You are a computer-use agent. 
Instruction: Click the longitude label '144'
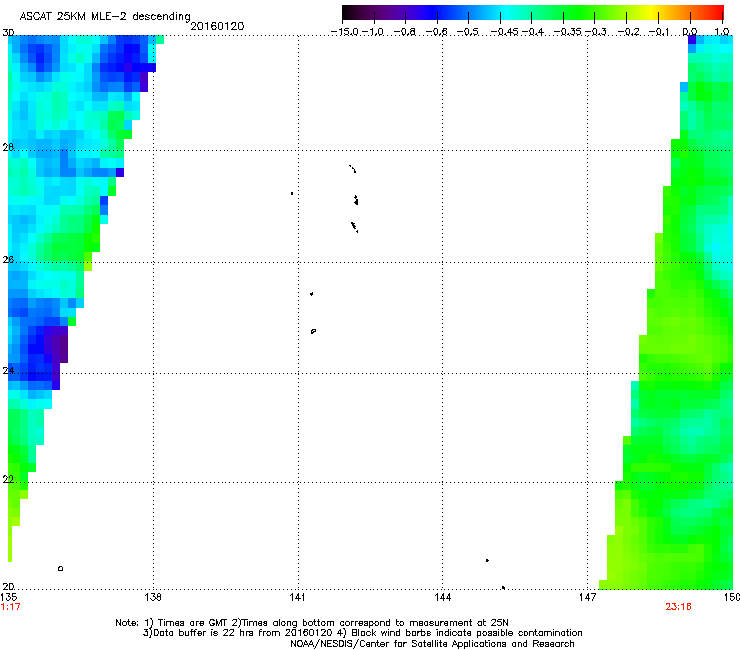point(442,597)
